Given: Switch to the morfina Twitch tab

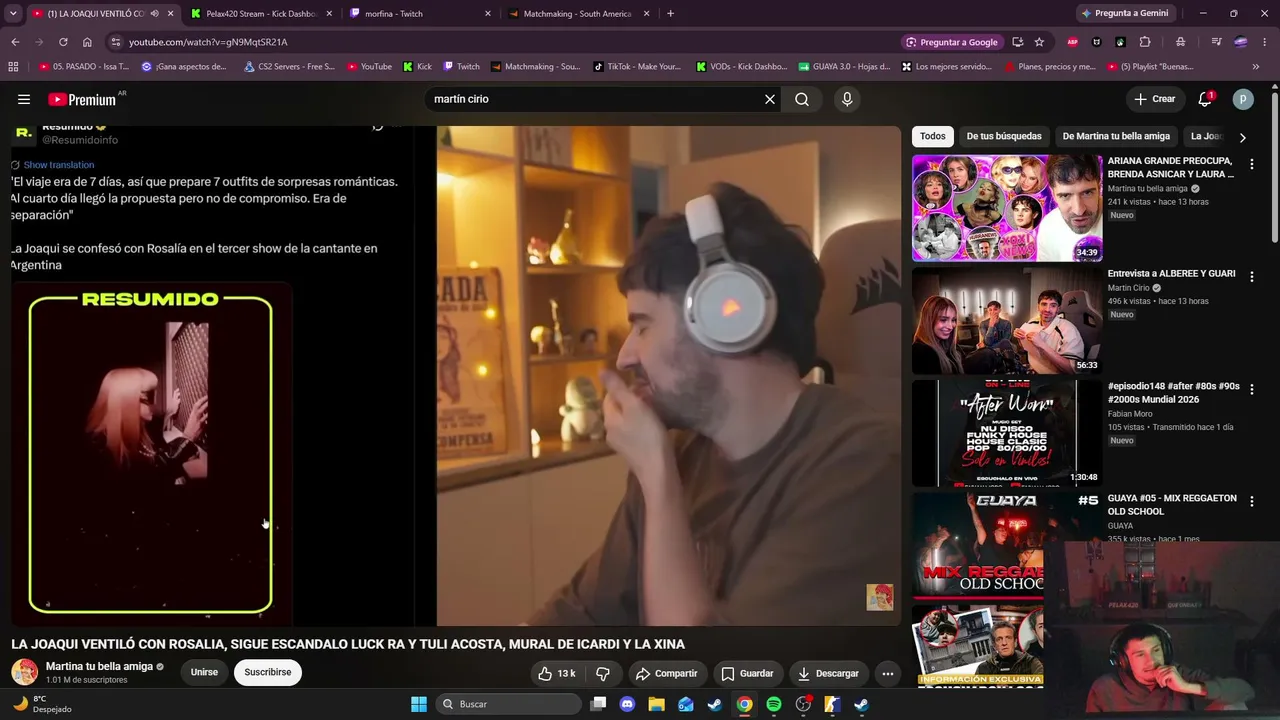Looking at the screenshot, I should 420,14.
